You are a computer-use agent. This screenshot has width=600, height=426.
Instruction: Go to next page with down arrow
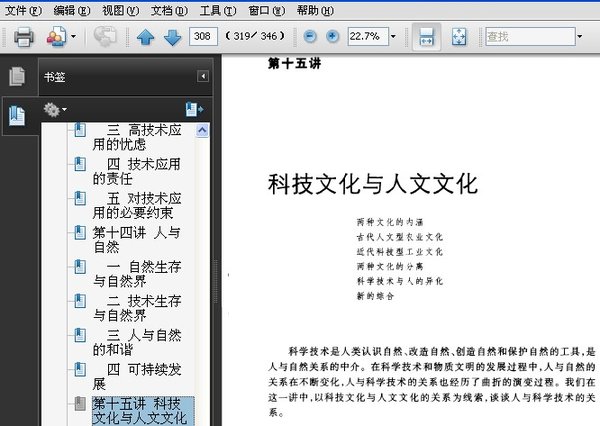173,38
